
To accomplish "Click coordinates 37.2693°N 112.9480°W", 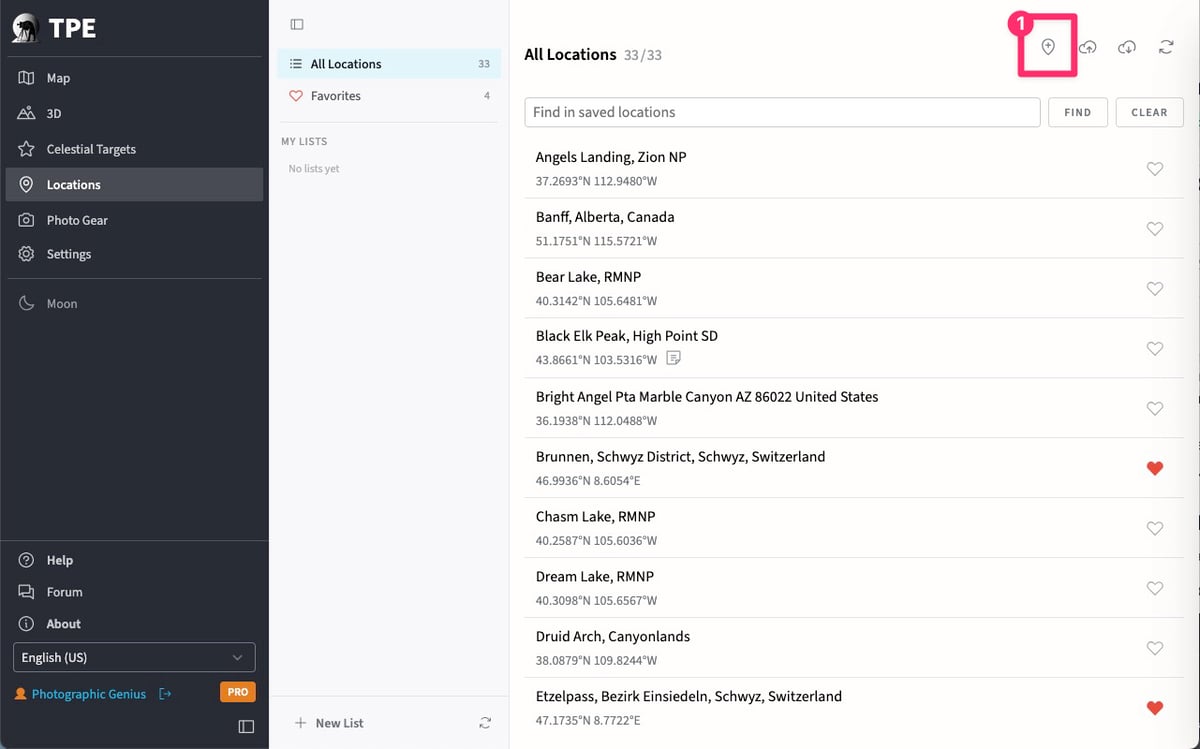I will click(596, 181).
